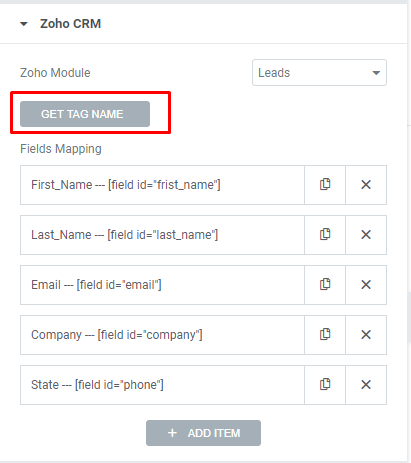The image size is (411, 463).
Task: Remove the State mapping item
Action: coord(366,385)
